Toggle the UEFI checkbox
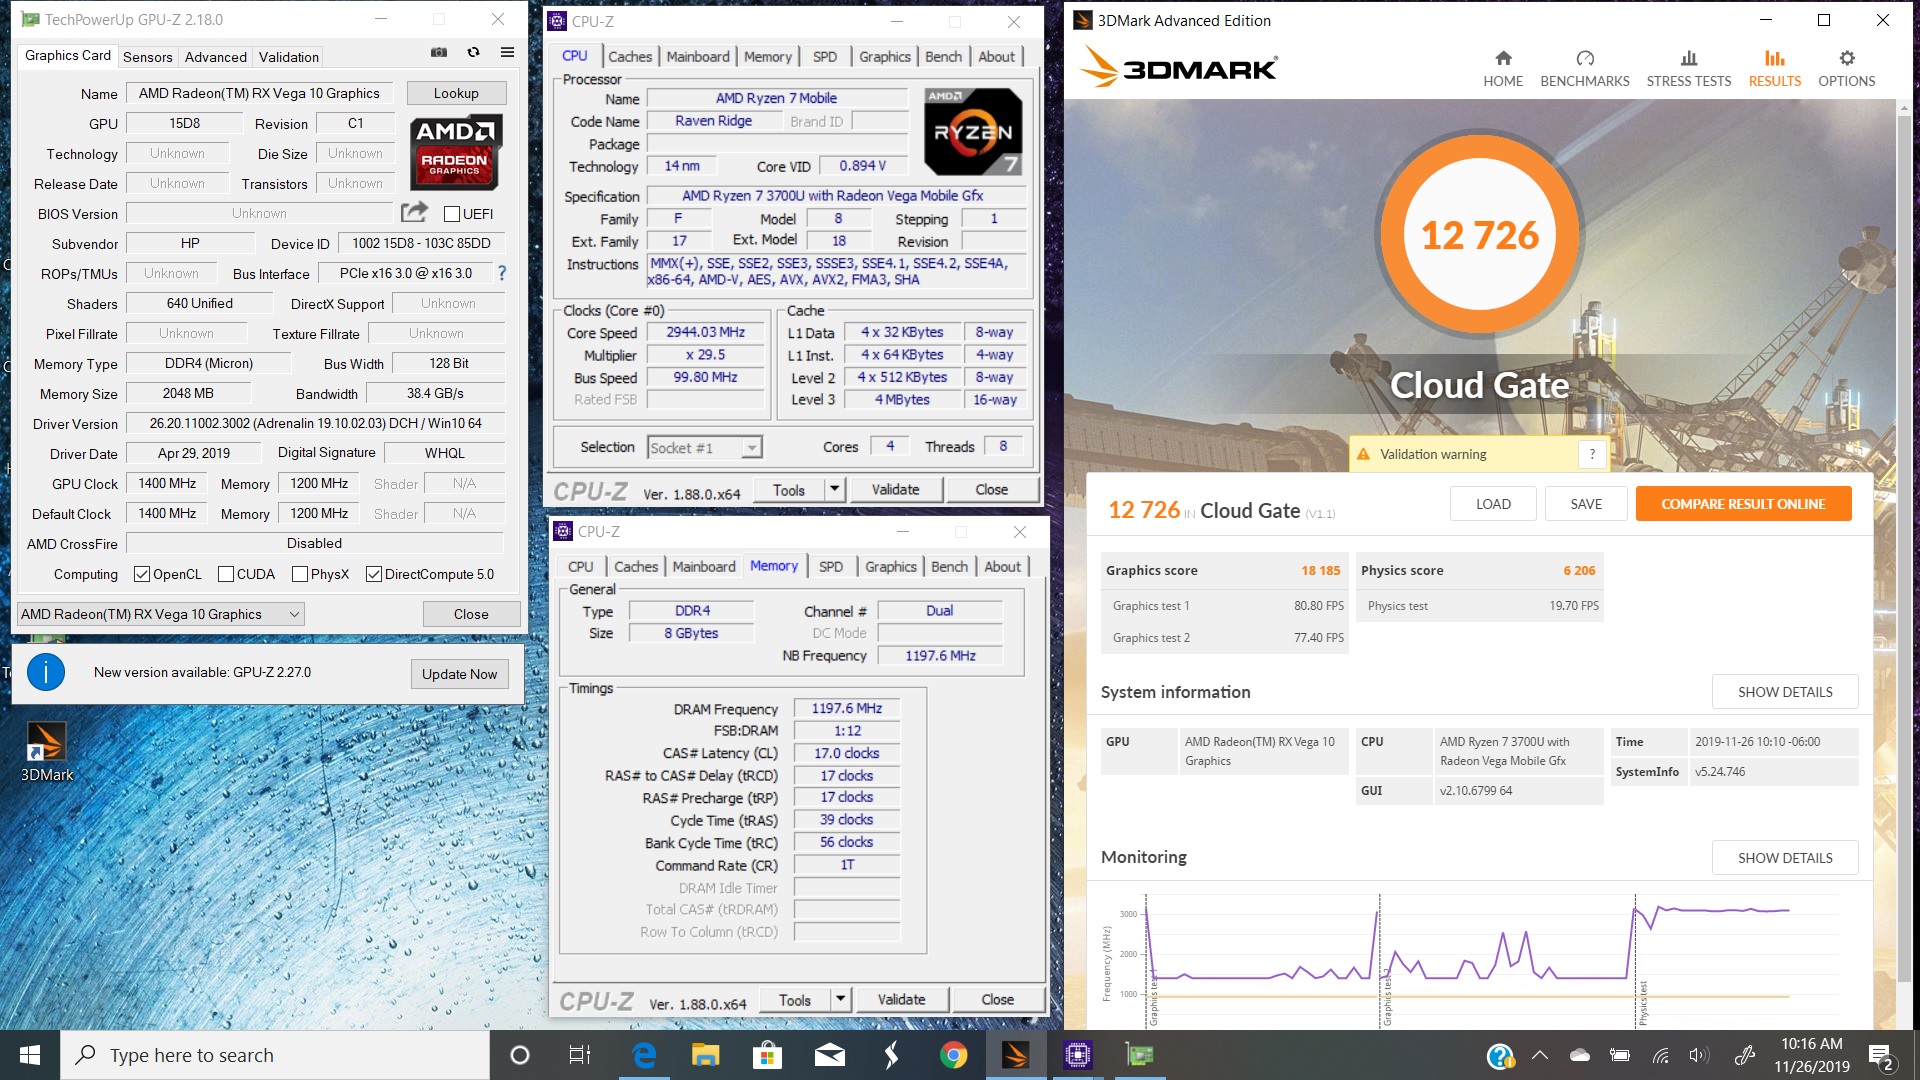 (452, 214)
